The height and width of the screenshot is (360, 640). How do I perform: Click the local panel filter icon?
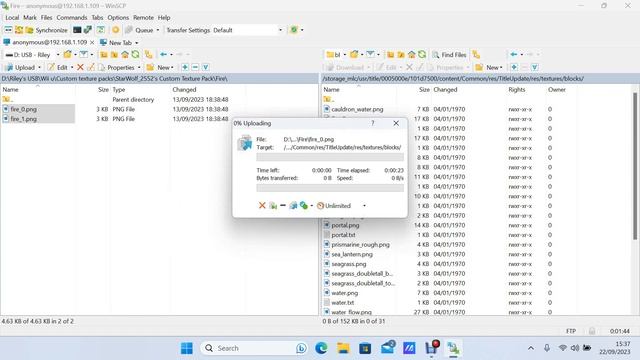pyautogui.click(x=84, y=54)
